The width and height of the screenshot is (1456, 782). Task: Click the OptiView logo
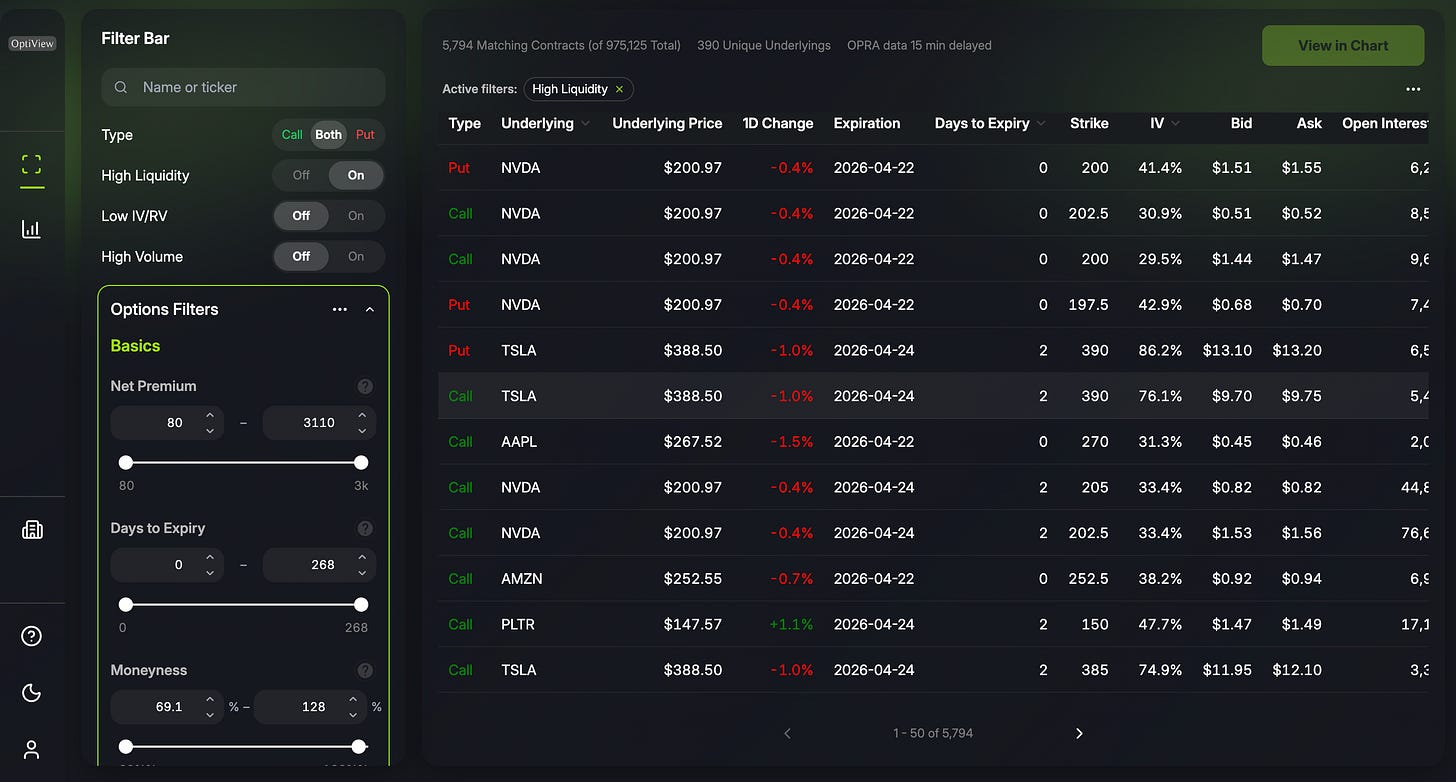(32, 44)
